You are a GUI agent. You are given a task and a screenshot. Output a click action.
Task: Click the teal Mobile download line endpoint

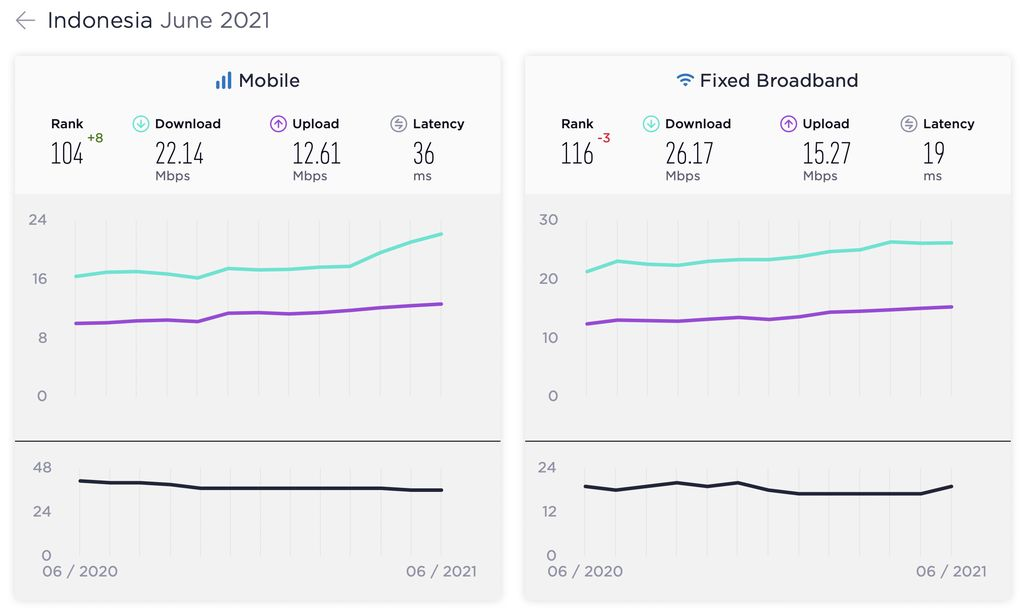[x=441, y=234]
